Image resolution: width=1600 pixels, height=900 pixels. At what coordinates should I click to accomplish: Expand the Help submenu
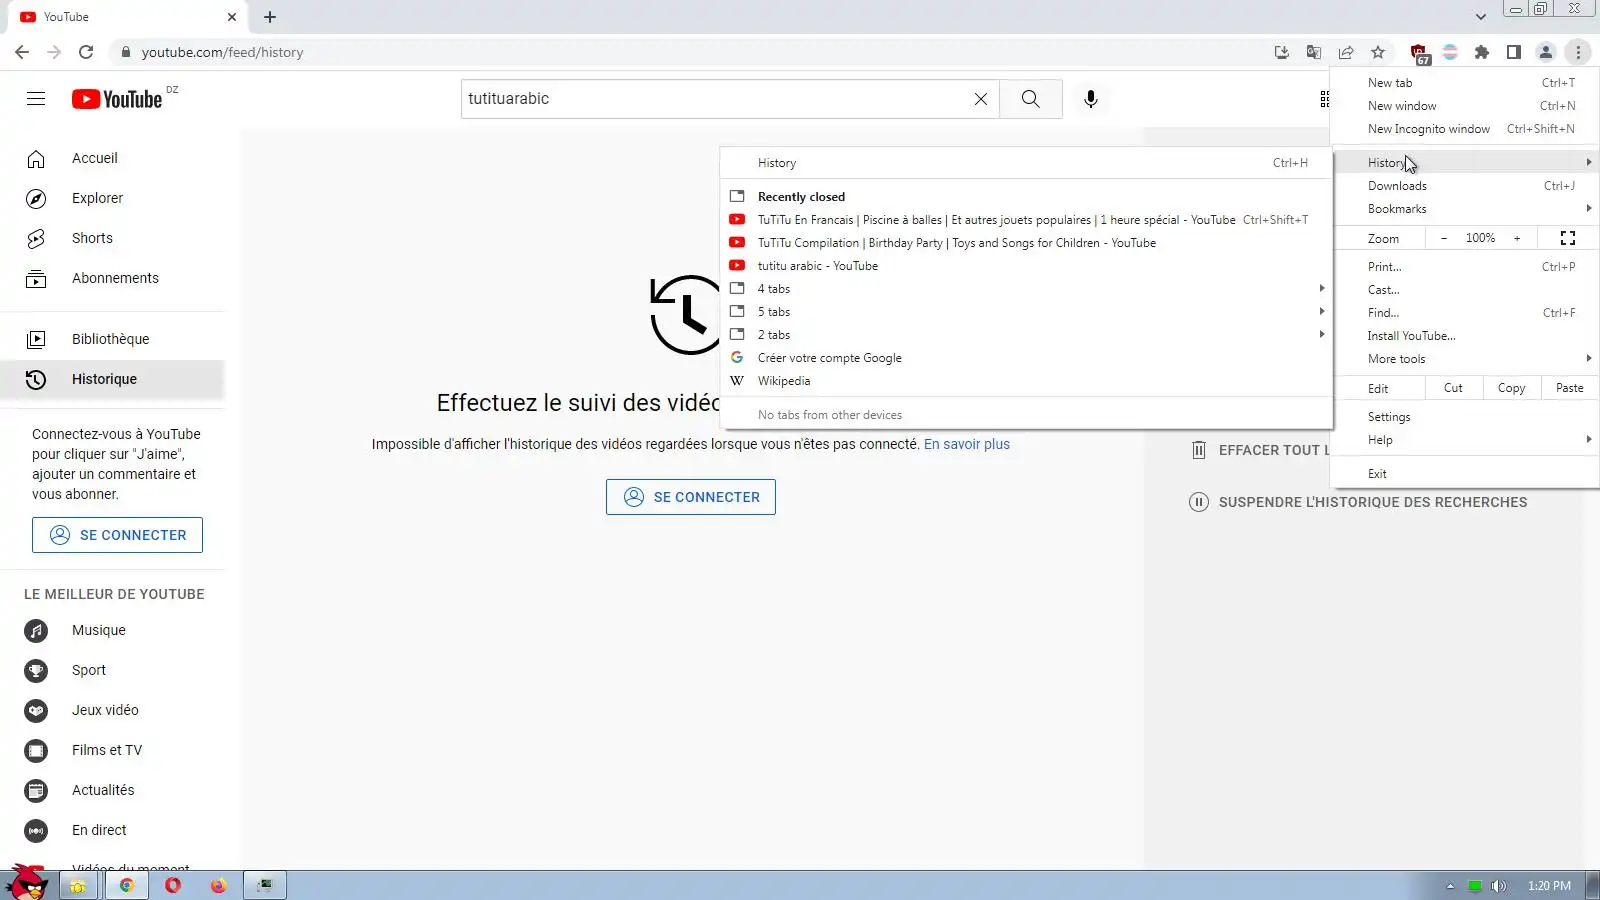(1465, 440)
